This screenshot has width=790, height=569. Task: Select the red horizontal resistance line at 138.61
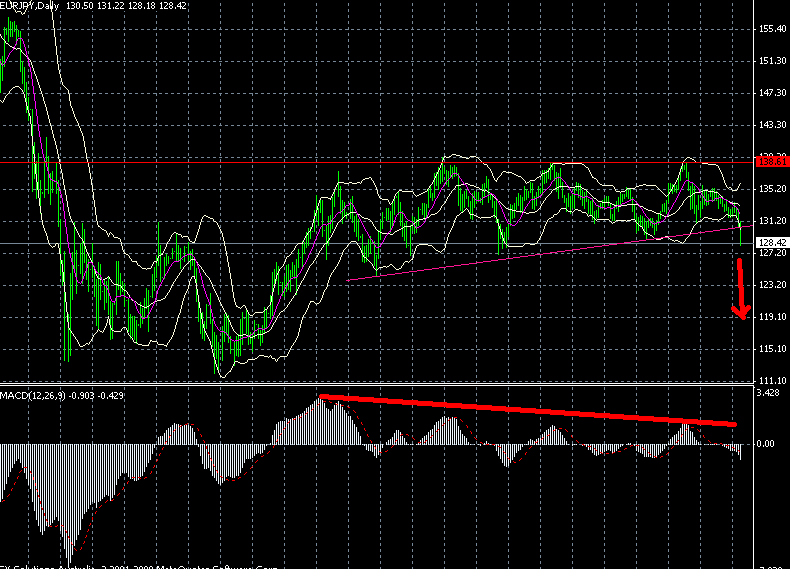coord(377,163)
